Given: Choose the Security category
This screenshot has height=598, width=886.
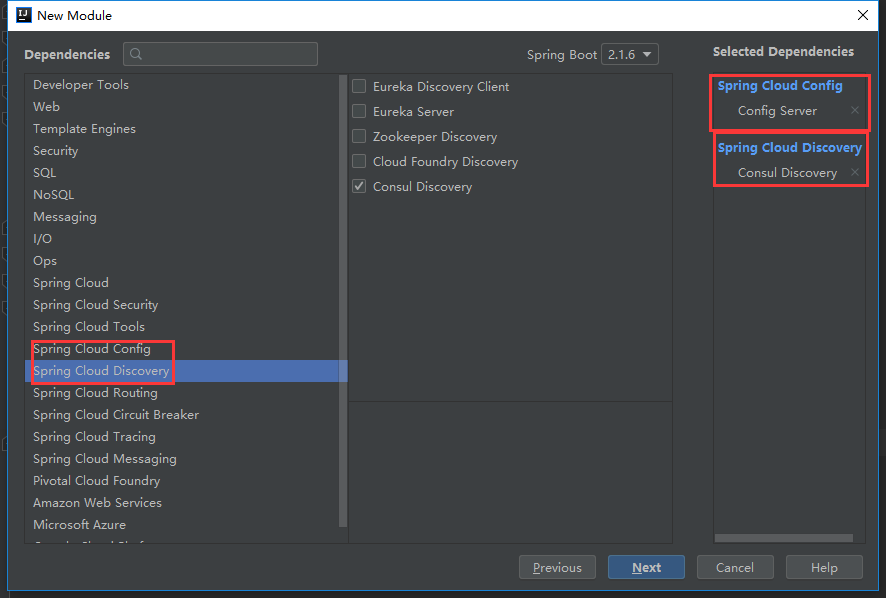Looking at the screenshot, I should click(181, 150).
